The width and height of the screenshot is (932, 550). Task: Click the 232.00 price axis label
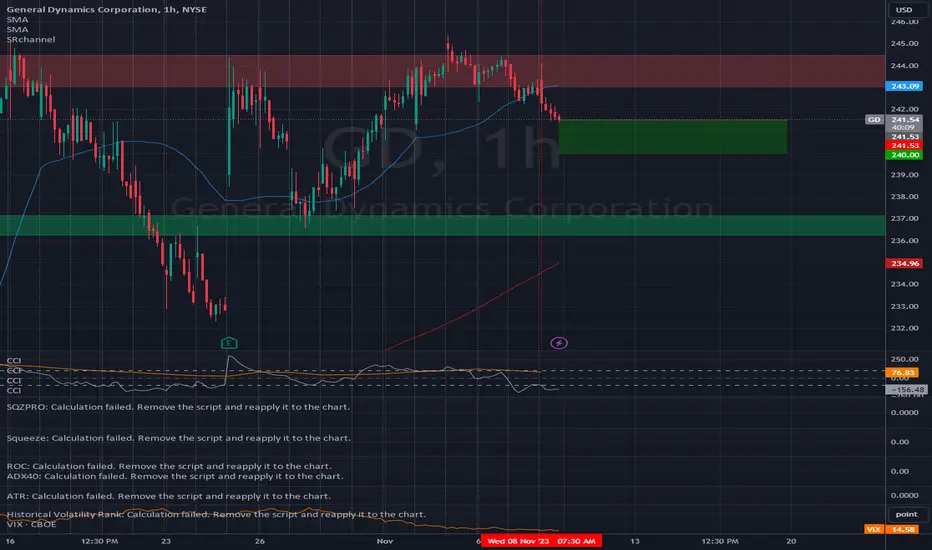pos(904,328)
